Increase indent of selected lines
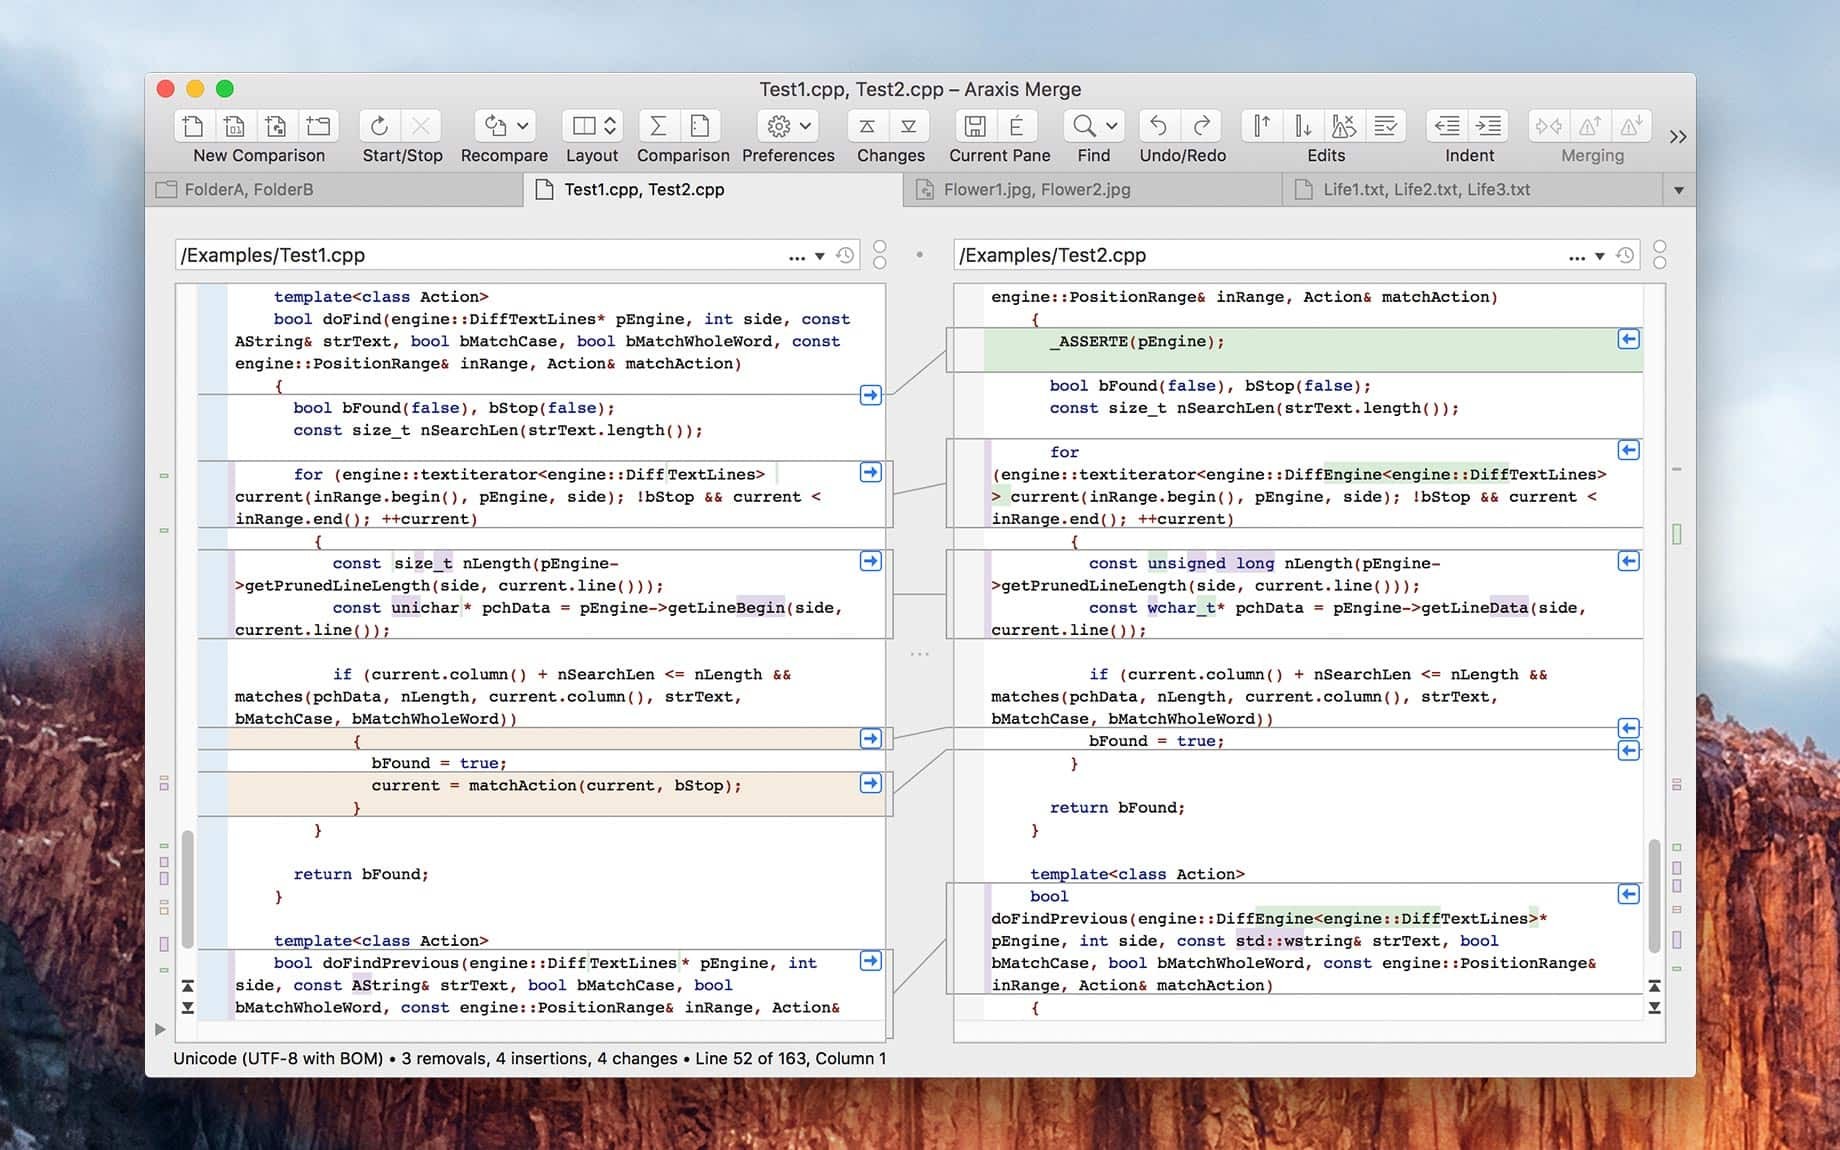Screen dimensions: 1840x1150 click(x=1489, y=126)
